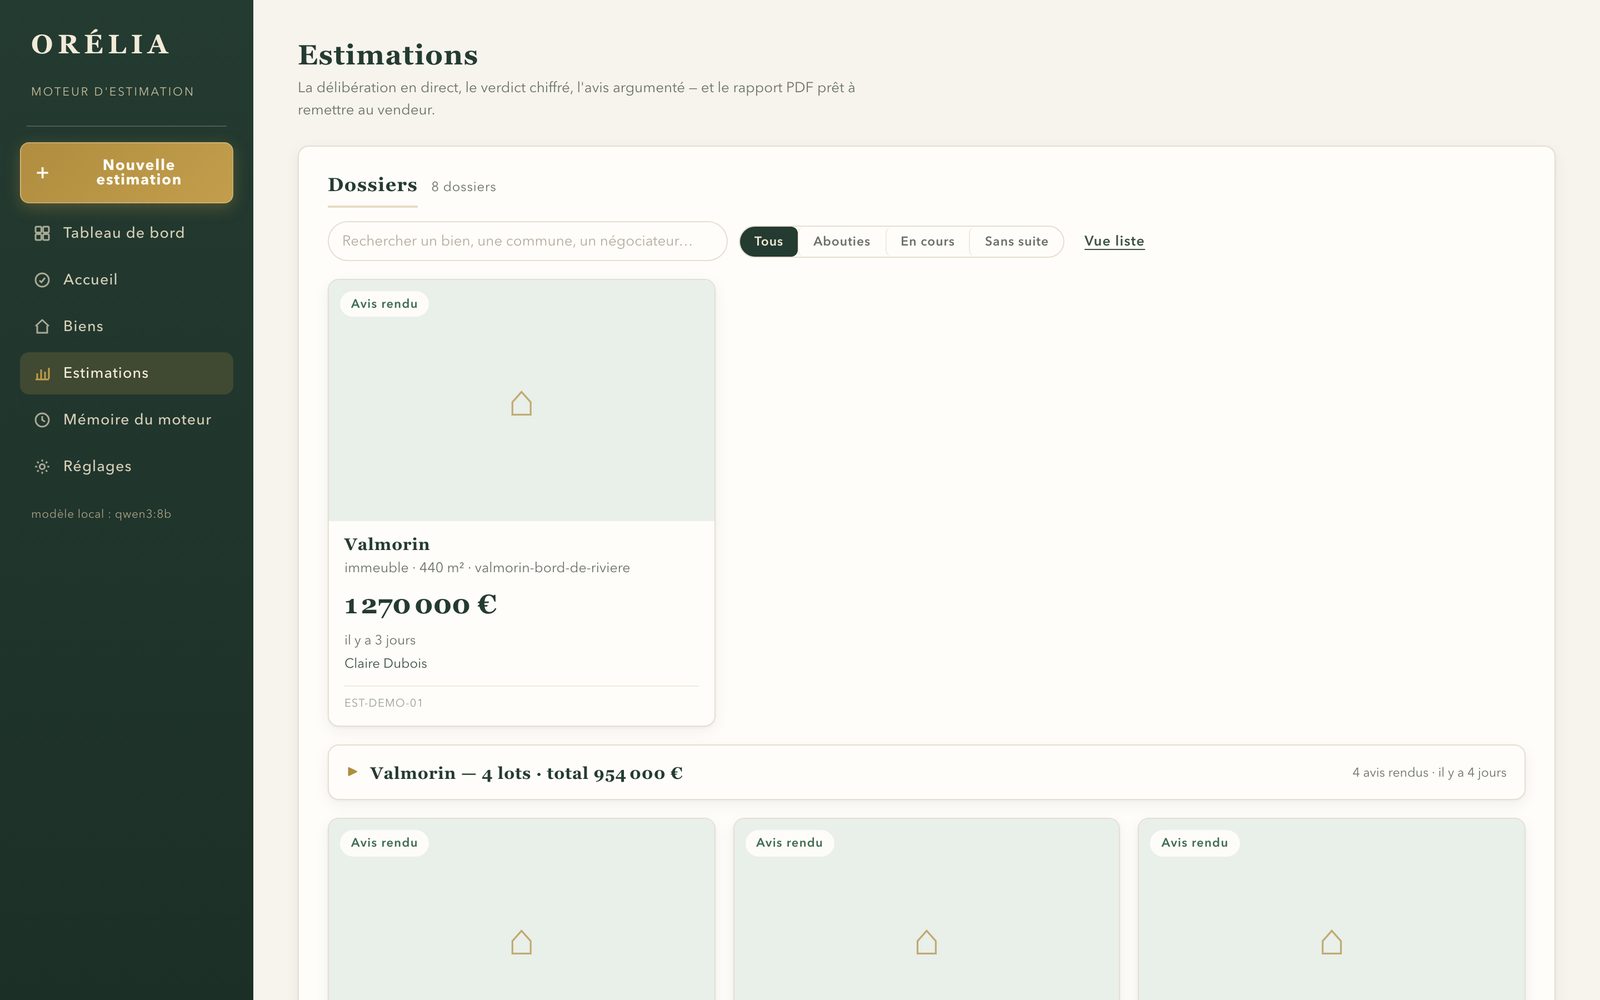The height and width of the screenshot is (1000, 1600).
Task: Open Réglages settings page
Action: [x=126, y=467]
